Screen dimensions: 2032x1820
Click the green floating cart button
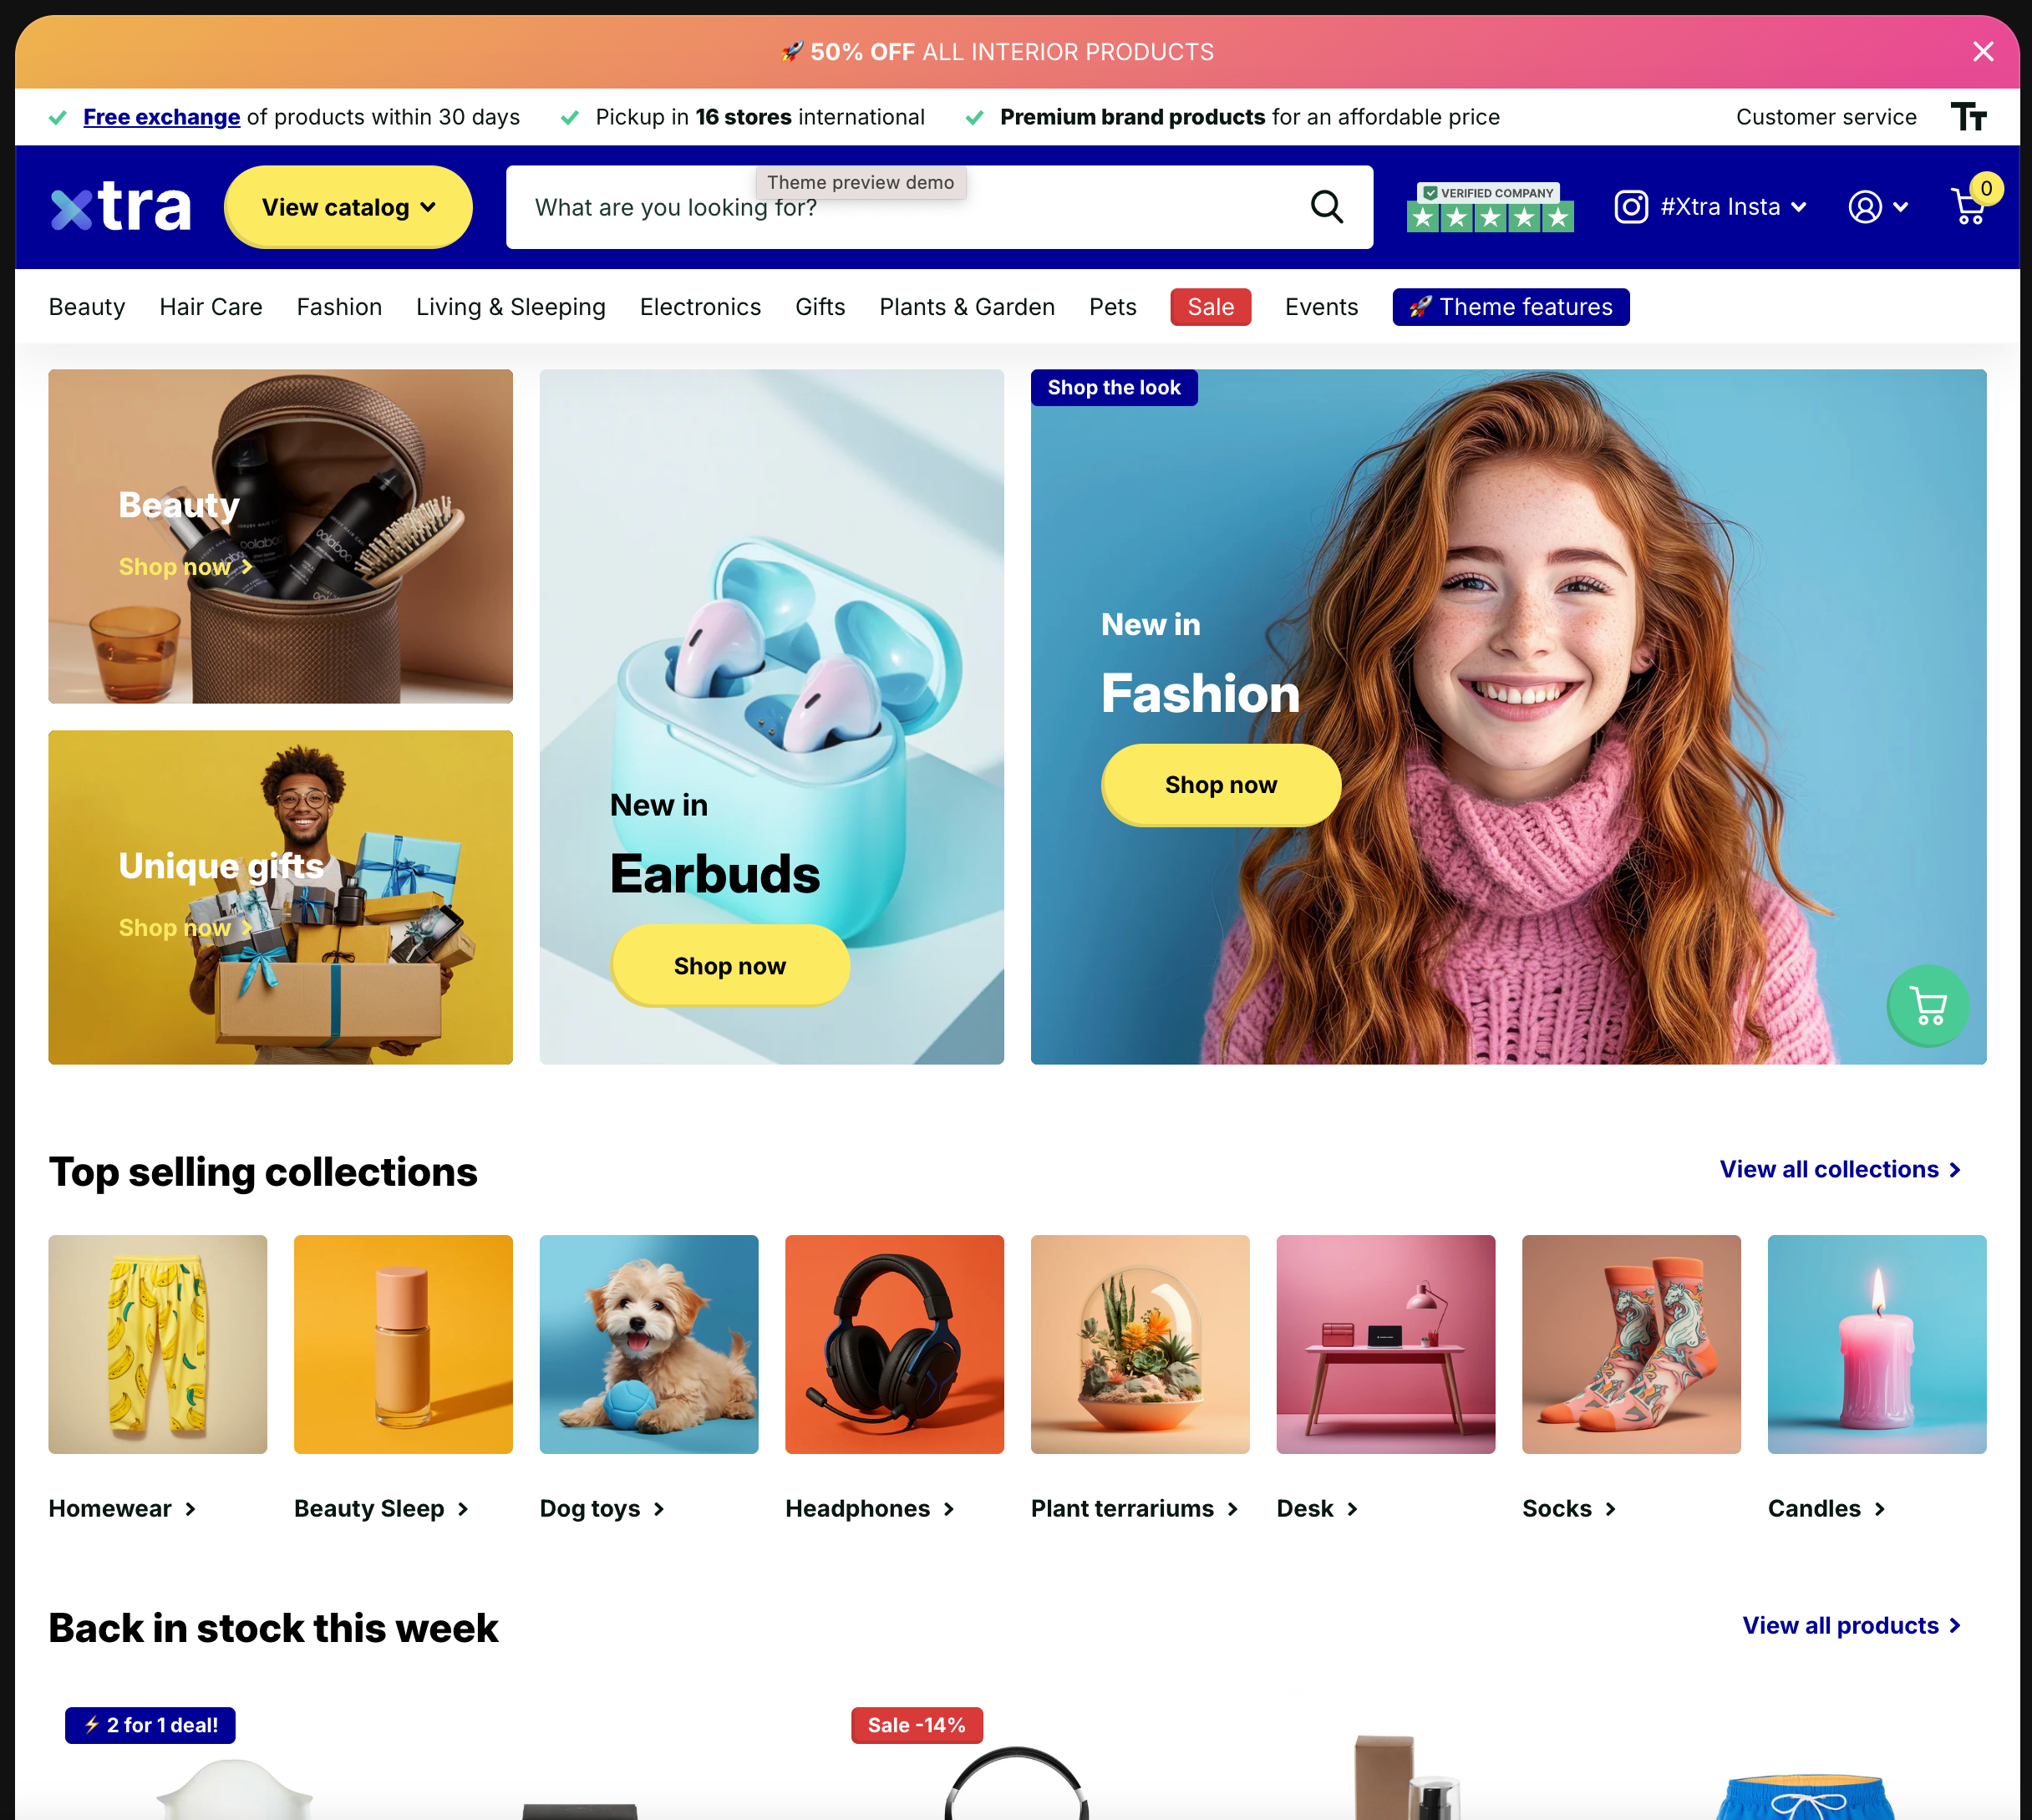point(1928,1006)
